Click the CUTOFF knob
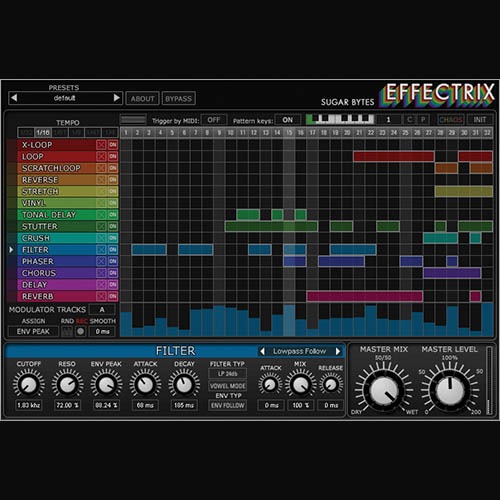Screen dimensions: 500x500 (x=29, y=385)
